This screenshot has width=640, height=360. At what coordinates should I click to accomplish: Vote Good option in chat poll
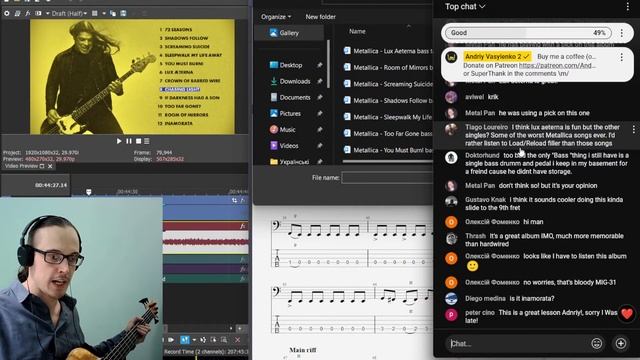[x=528, y=33]
